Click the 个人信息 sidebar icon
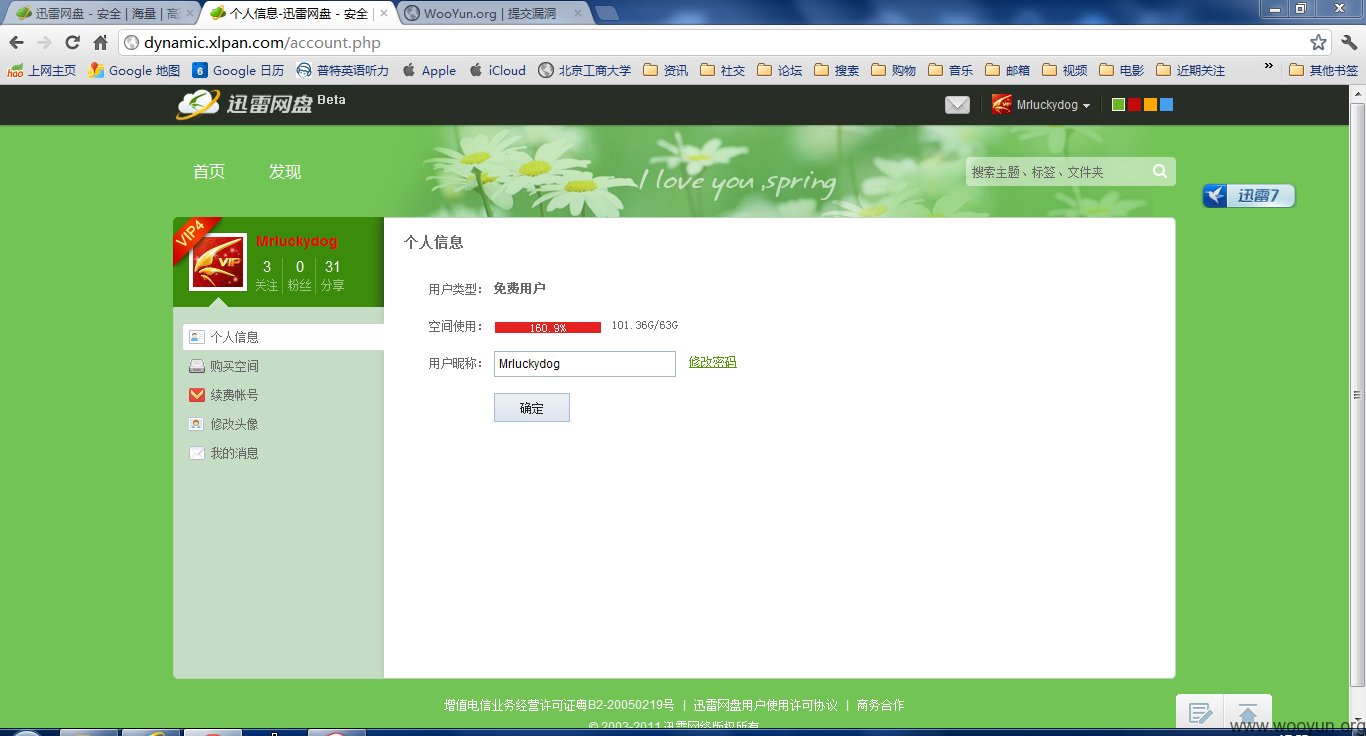The width and height of the screenshot is (1366, 736). click(197, 337)
